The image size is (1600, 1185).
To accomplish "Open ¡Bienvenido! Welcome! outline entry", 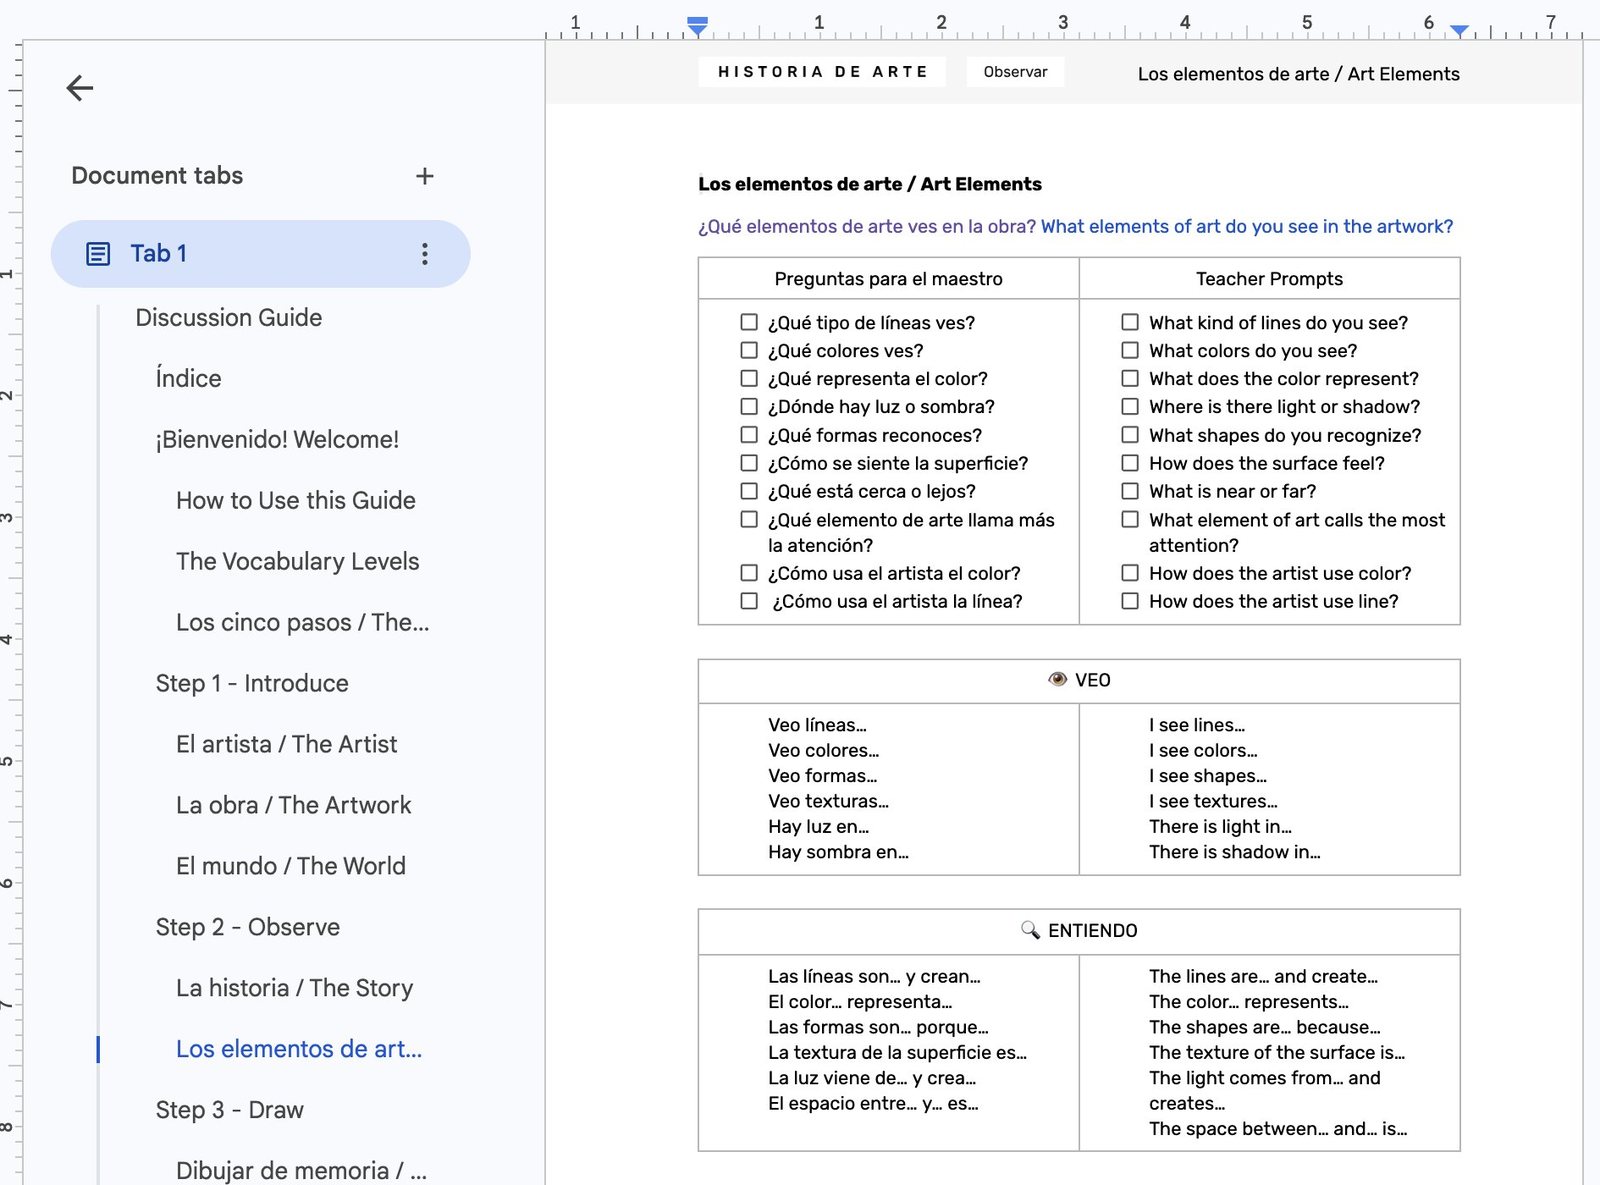I will tap(277, 440).
